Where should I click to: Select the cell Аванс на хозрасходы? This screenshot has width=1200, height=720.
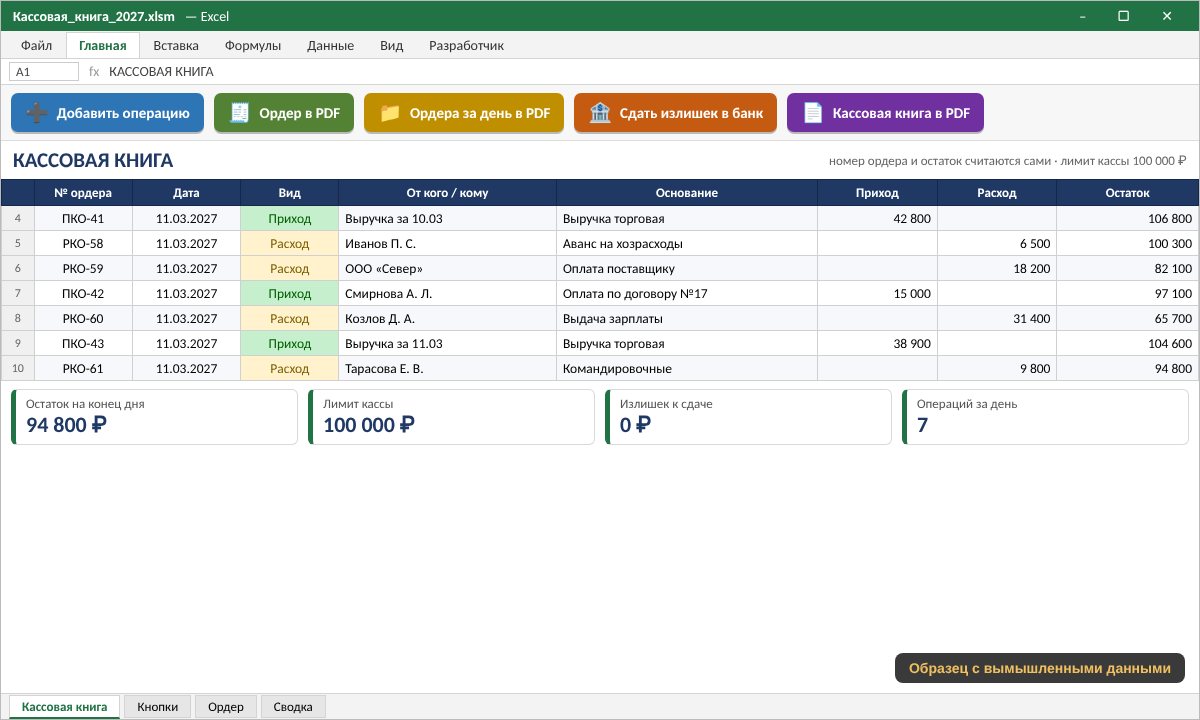pos(687,244)
